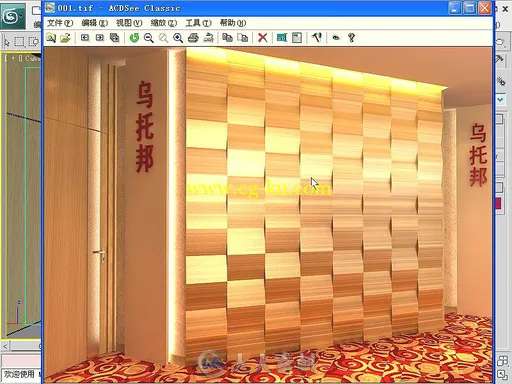Print the image with printer icon

[193, 38]
